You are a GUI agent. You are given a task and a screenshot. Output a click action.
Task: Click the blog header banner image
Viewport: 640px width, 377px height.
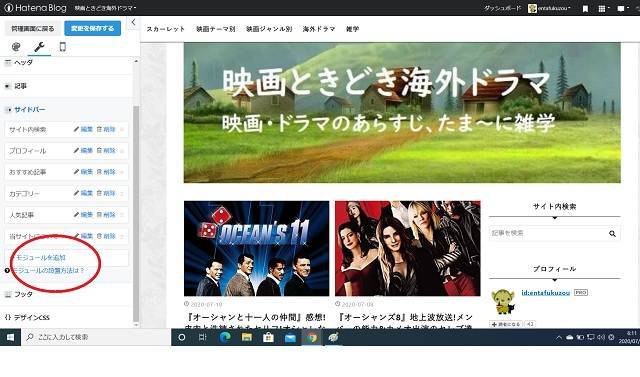click(402, 113)
